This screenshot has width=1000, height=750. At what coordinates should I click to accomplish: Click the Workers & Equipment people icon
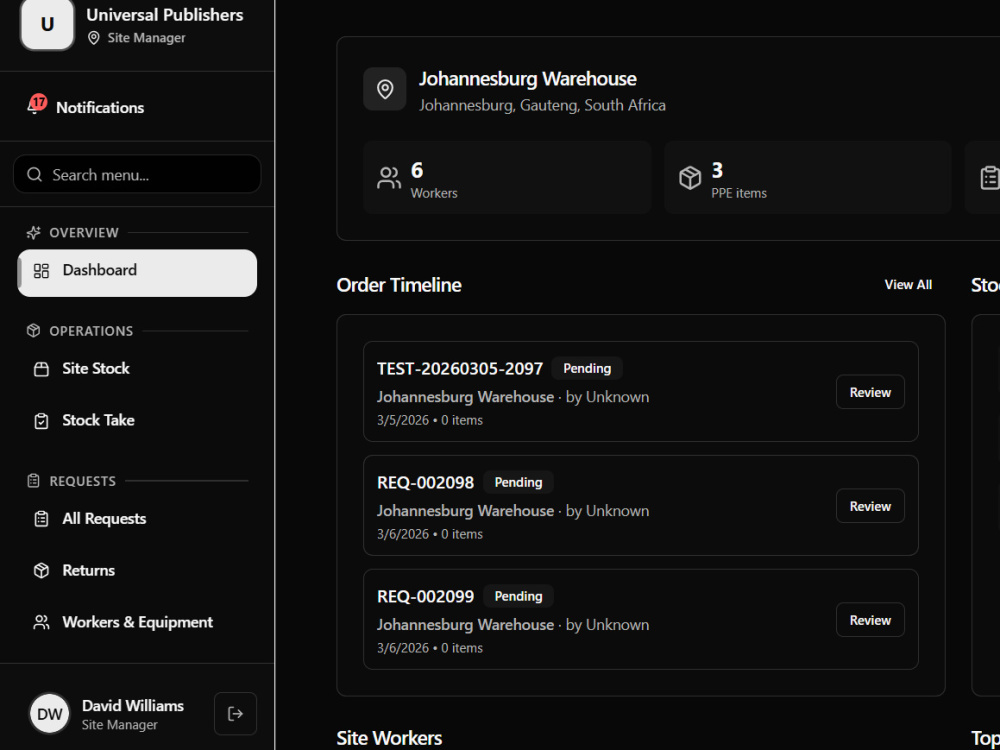[41, 622]
